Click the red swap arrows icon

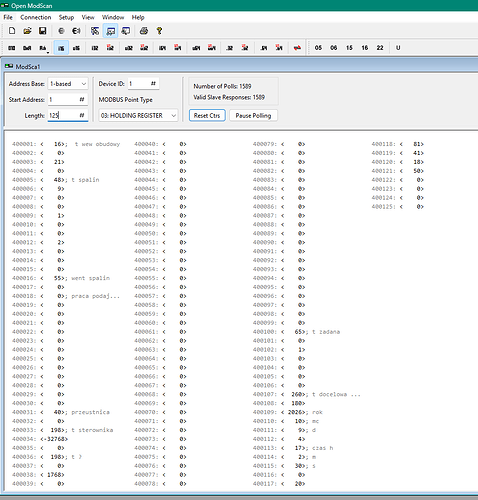tap(297, 48)
